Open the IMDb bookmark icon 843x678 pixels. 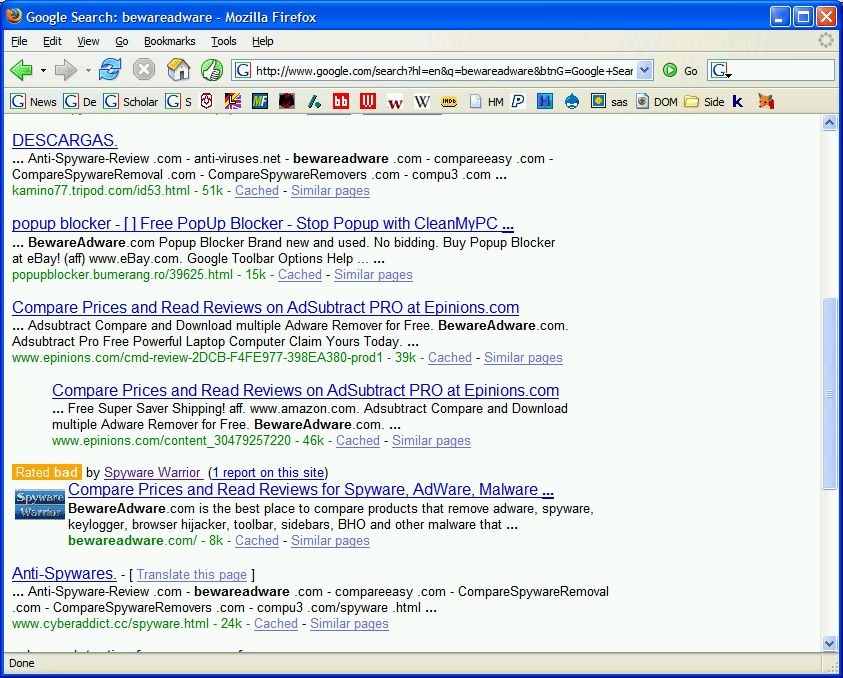[x=449, y=101]
